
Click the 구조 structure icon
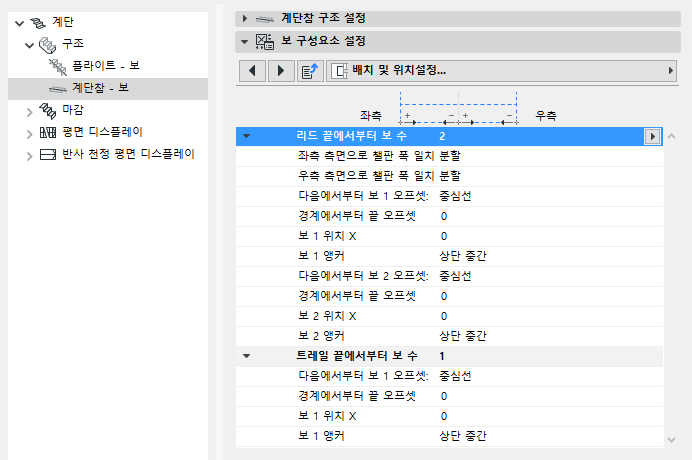tap(48, 45)
